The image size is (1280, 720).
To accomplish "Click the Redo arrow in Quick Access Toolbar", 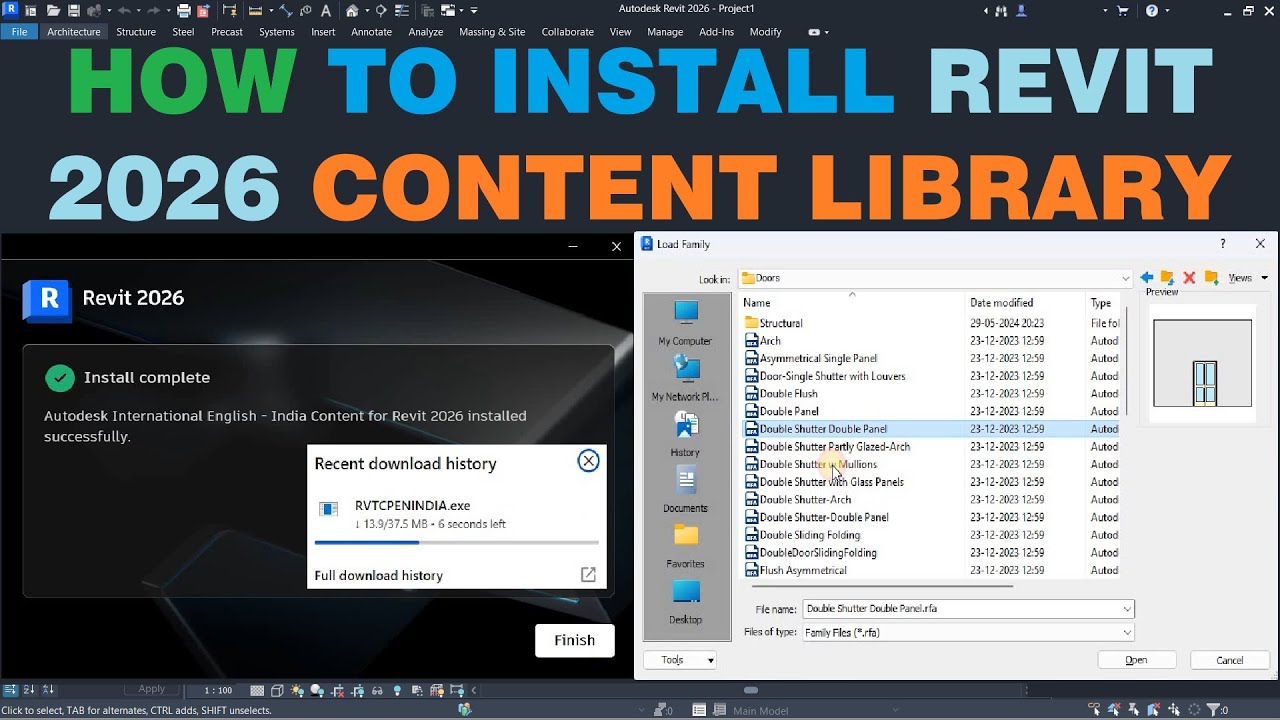I will click(x=154, y=10).
